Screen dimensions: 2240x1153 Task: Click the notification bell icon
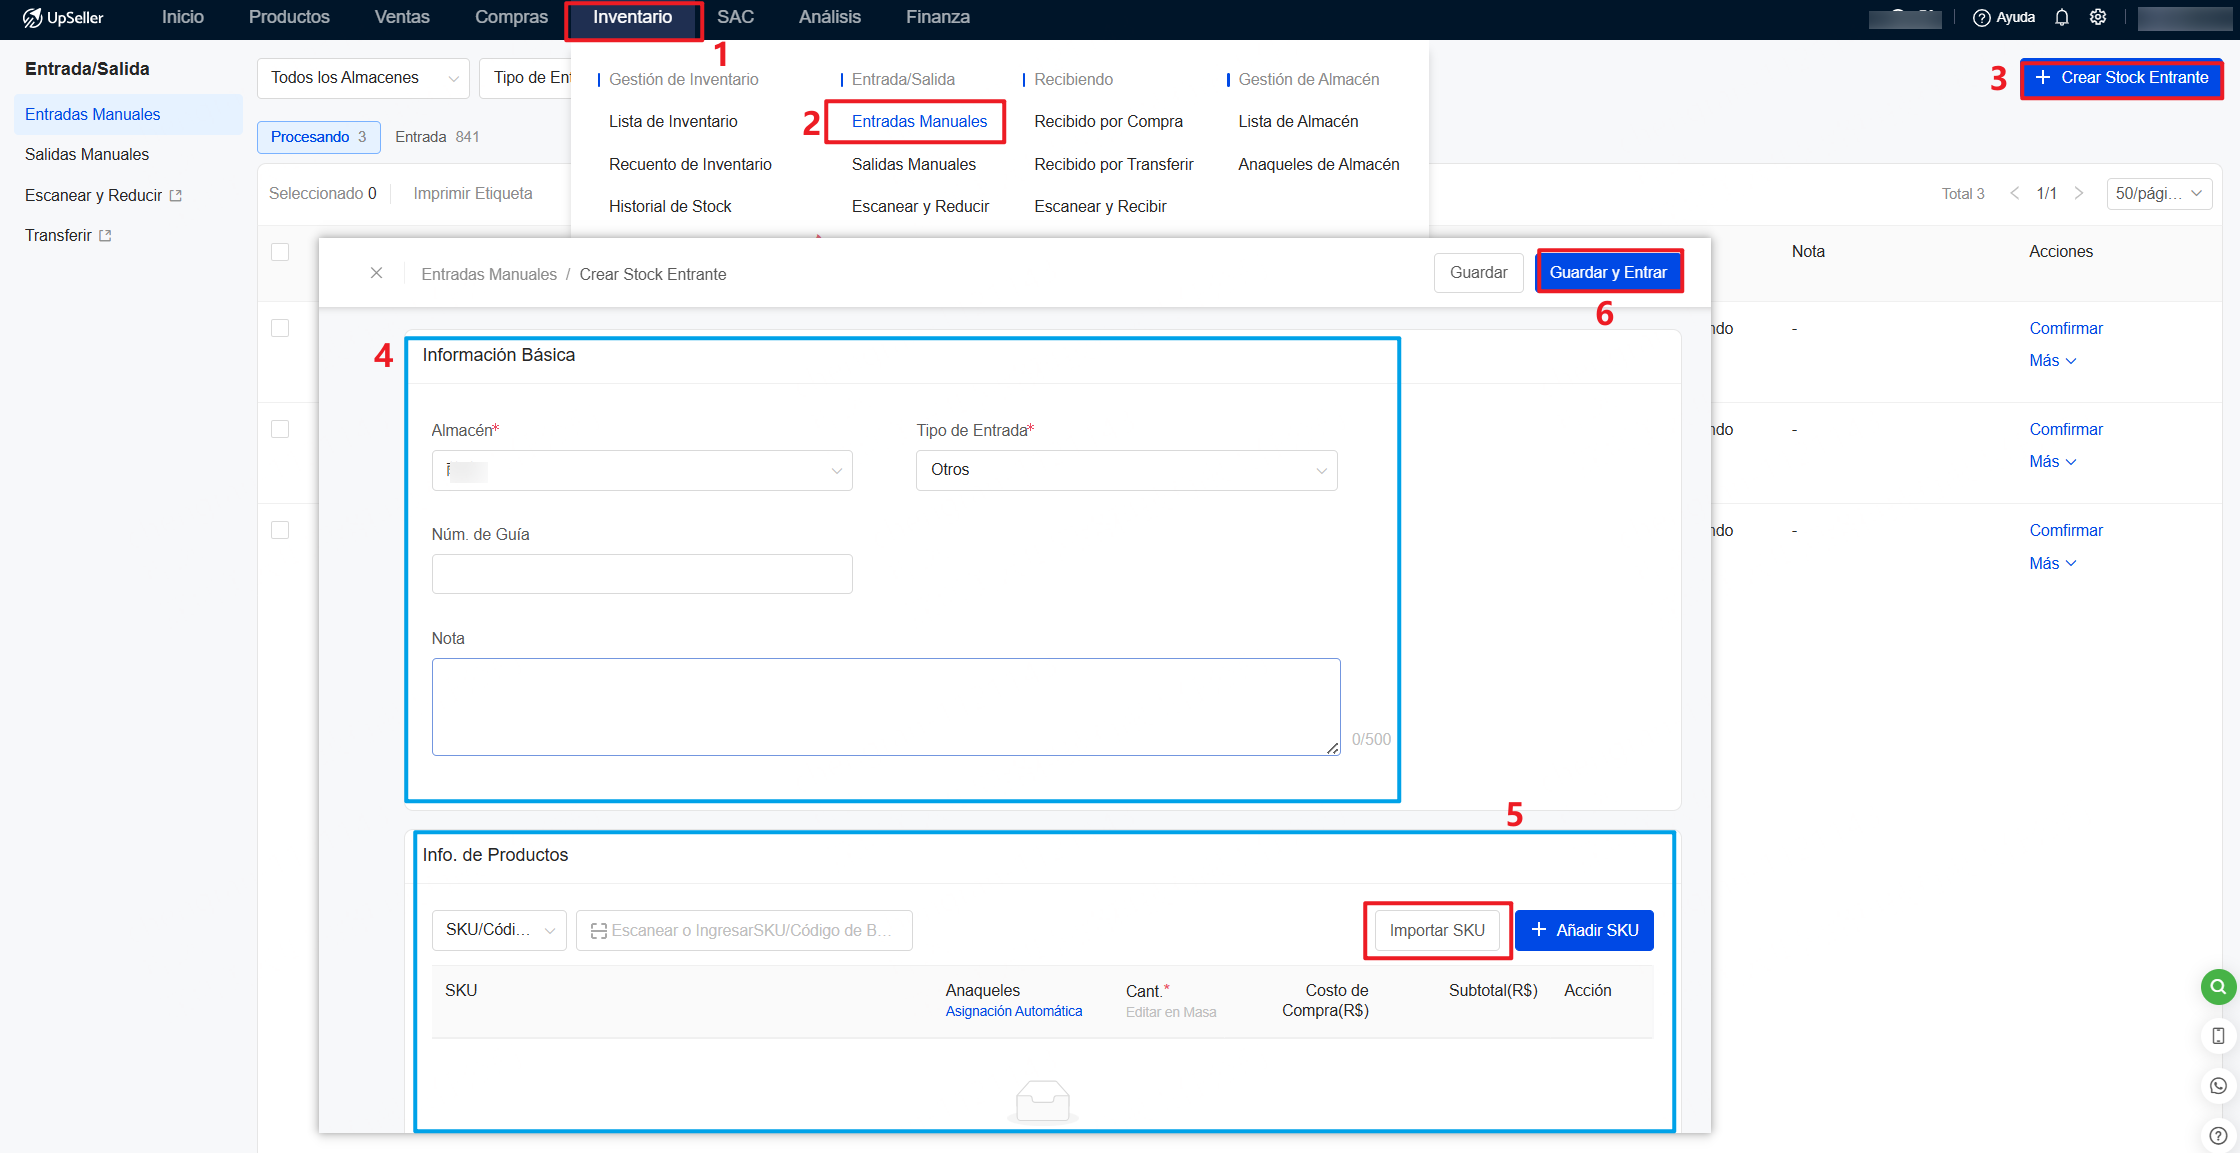[x=2062, y=18]
